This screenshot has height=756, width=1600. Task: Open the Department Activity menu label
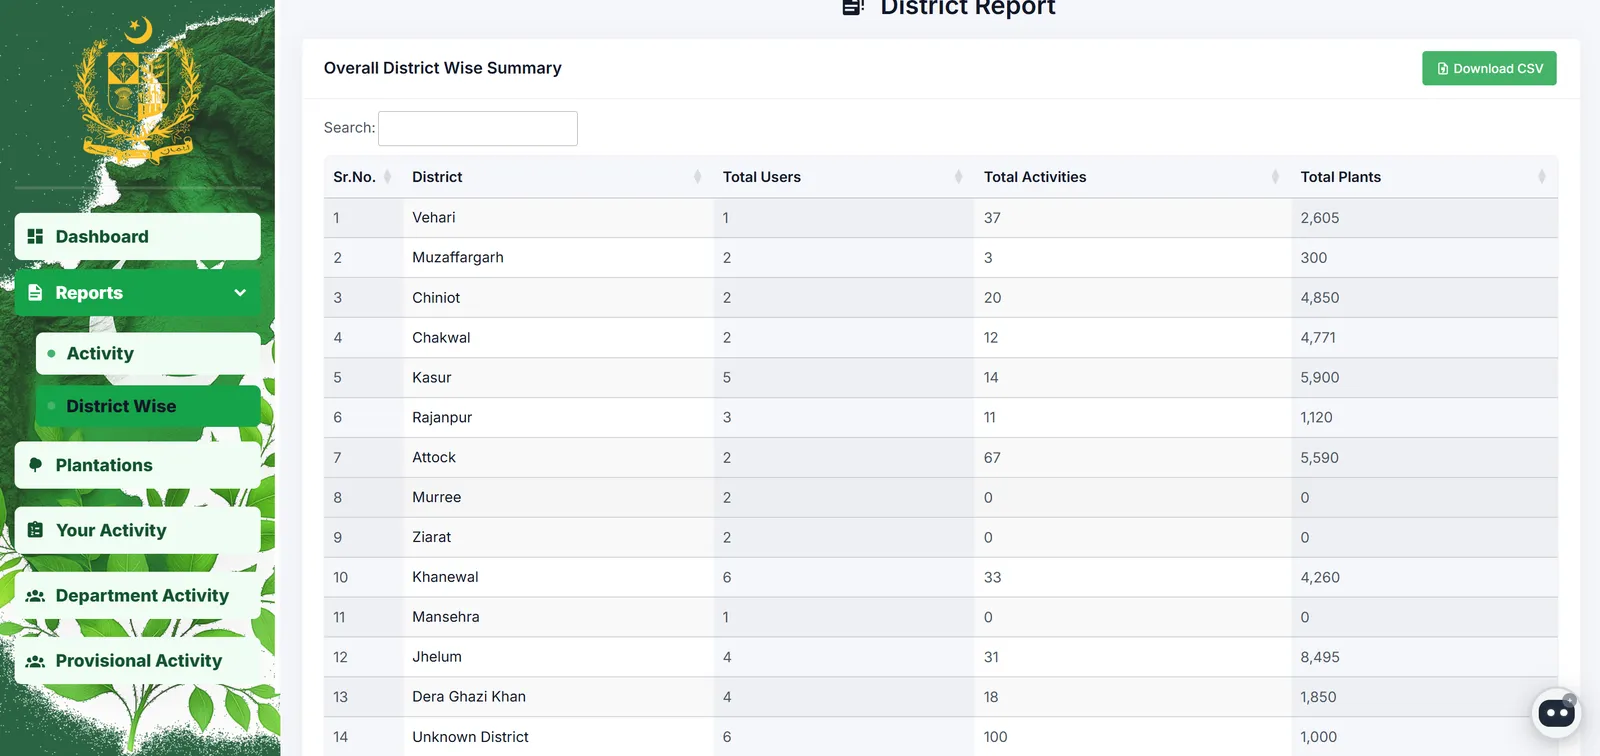point(142,596)
